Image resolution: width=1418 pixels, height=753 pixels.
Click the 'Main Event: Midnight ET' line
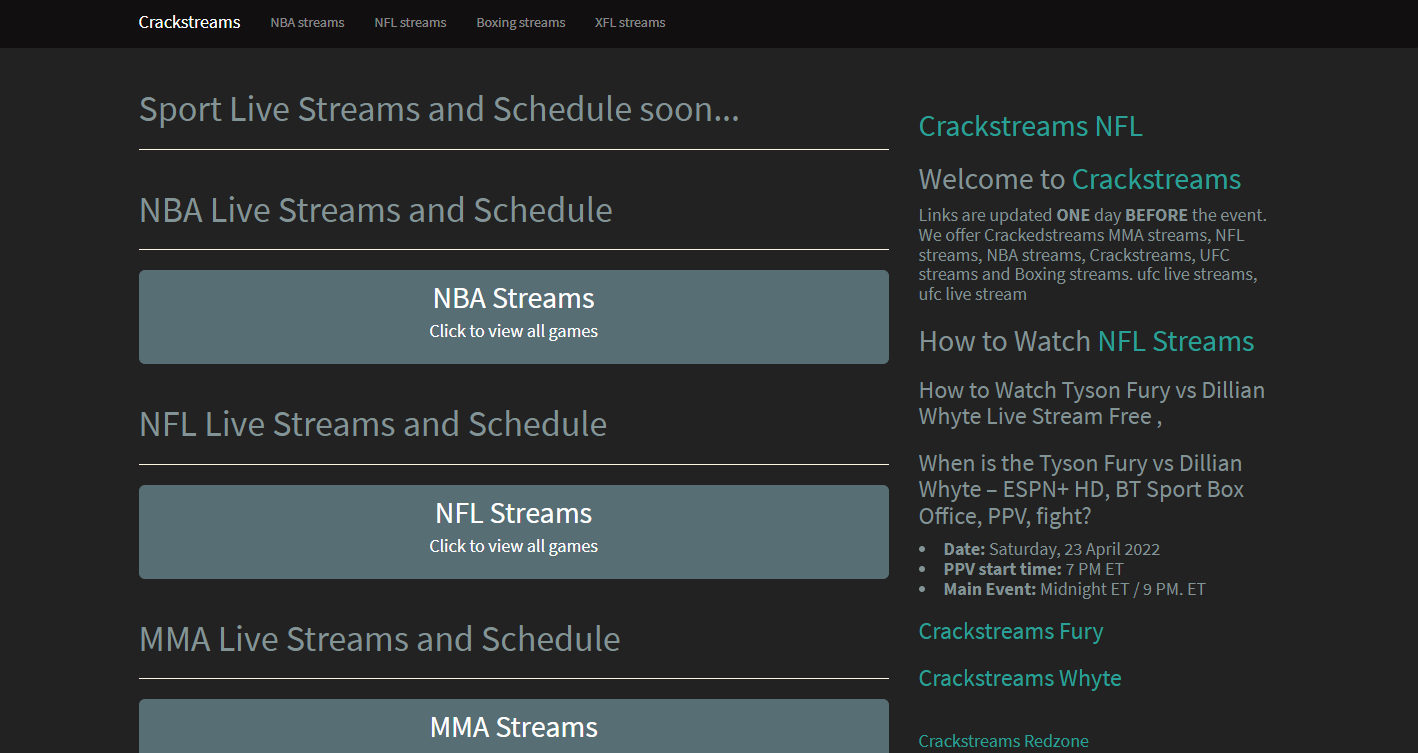[1075, 589]
